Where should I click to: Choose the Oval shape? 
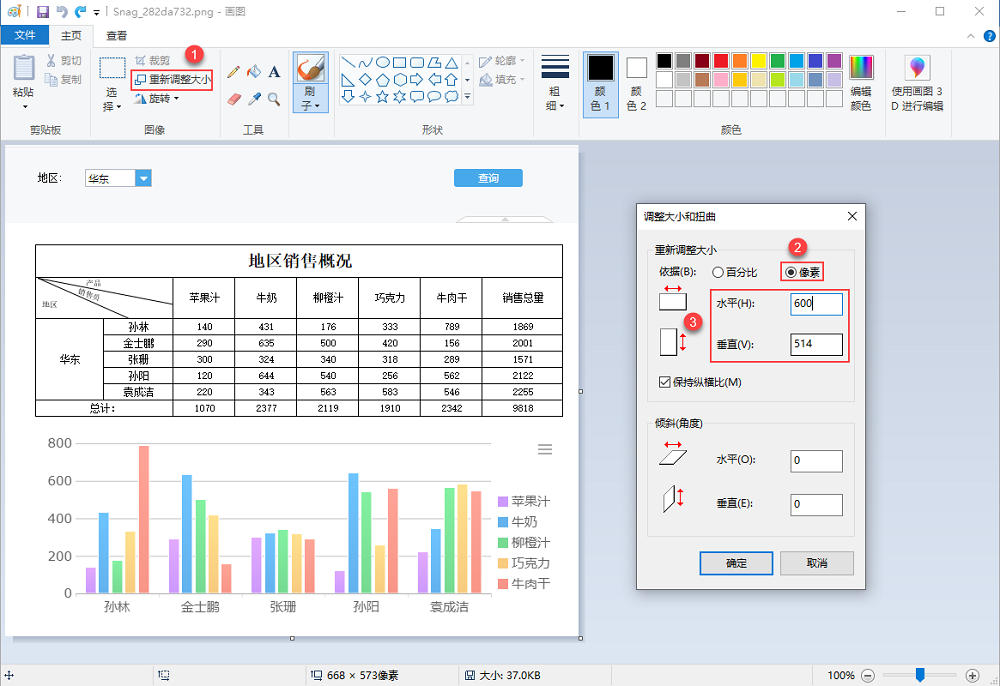[x=383, y=62]
